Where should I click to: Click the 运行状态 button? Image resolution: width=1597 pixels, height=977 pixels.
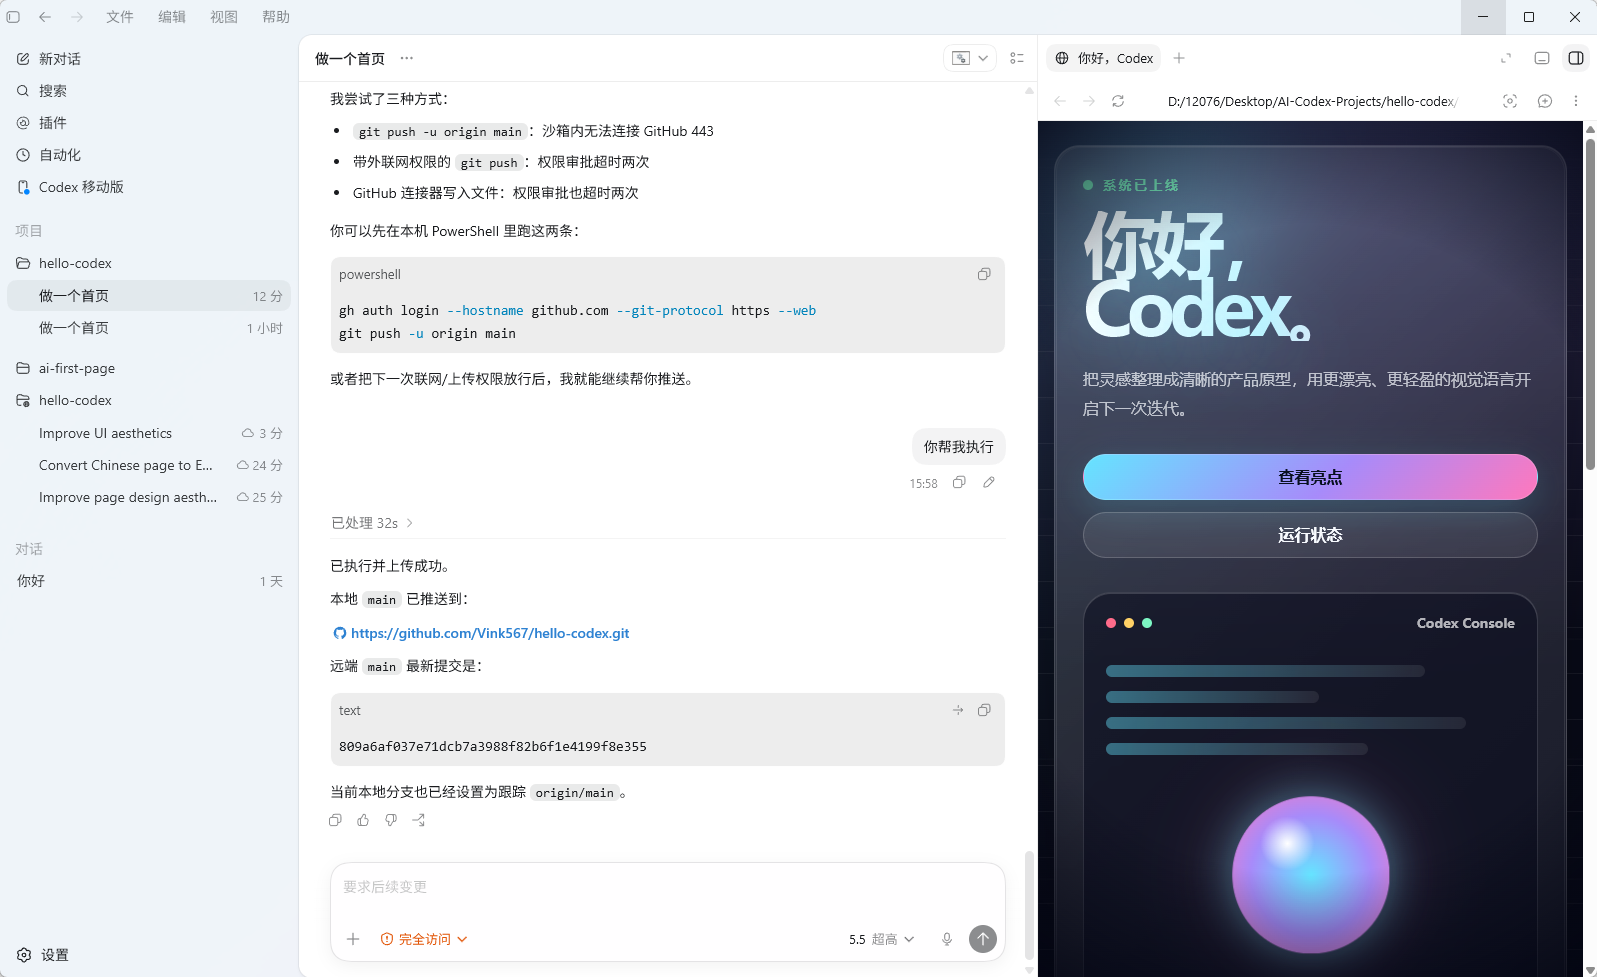click(1310, 535)
